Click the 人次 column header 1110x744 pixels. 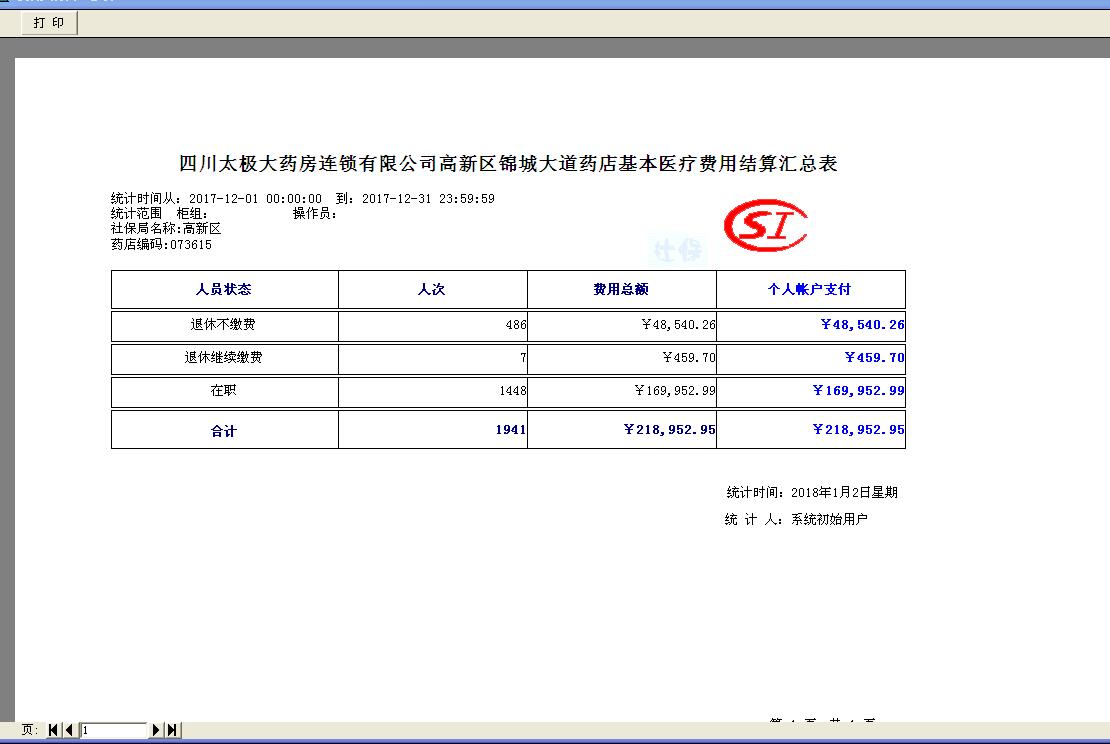click(x=432, y=289)
